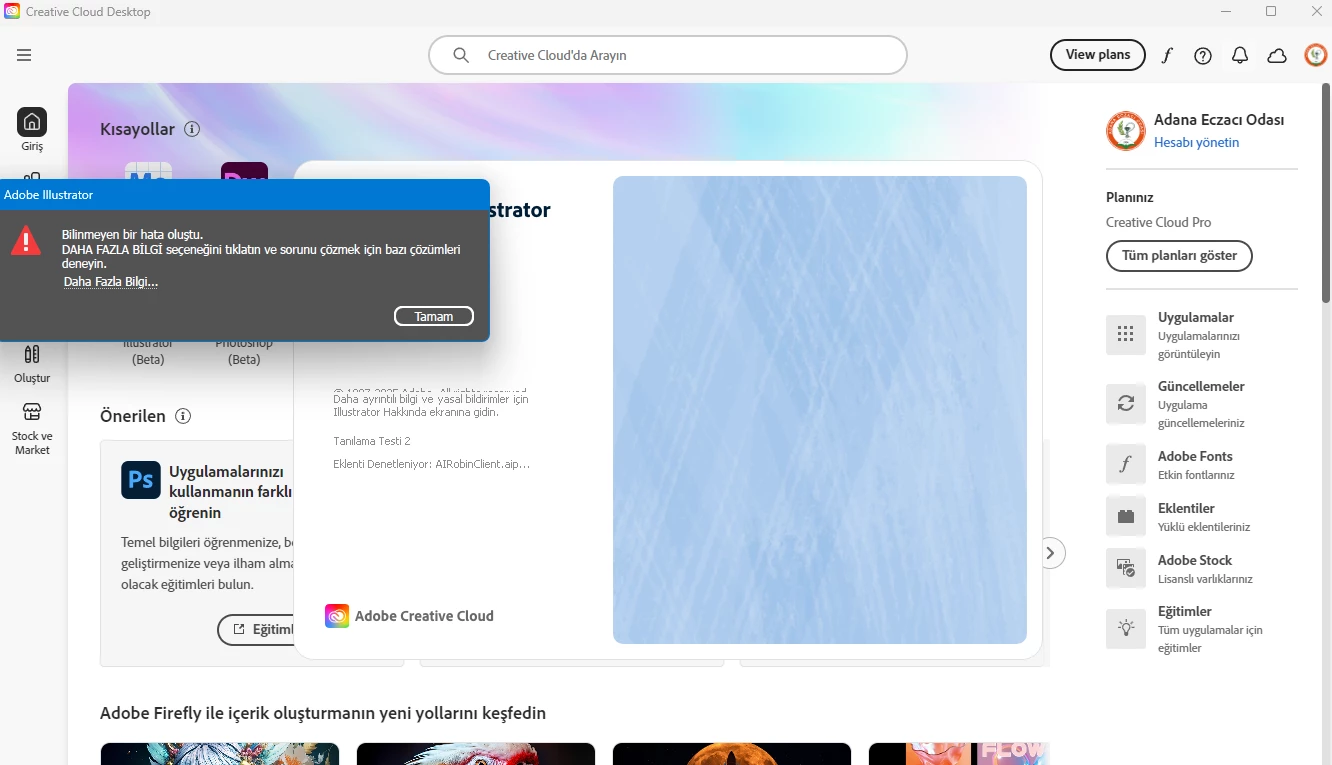
Task: Open the help question mark icon
Action: coord(1203,56)
